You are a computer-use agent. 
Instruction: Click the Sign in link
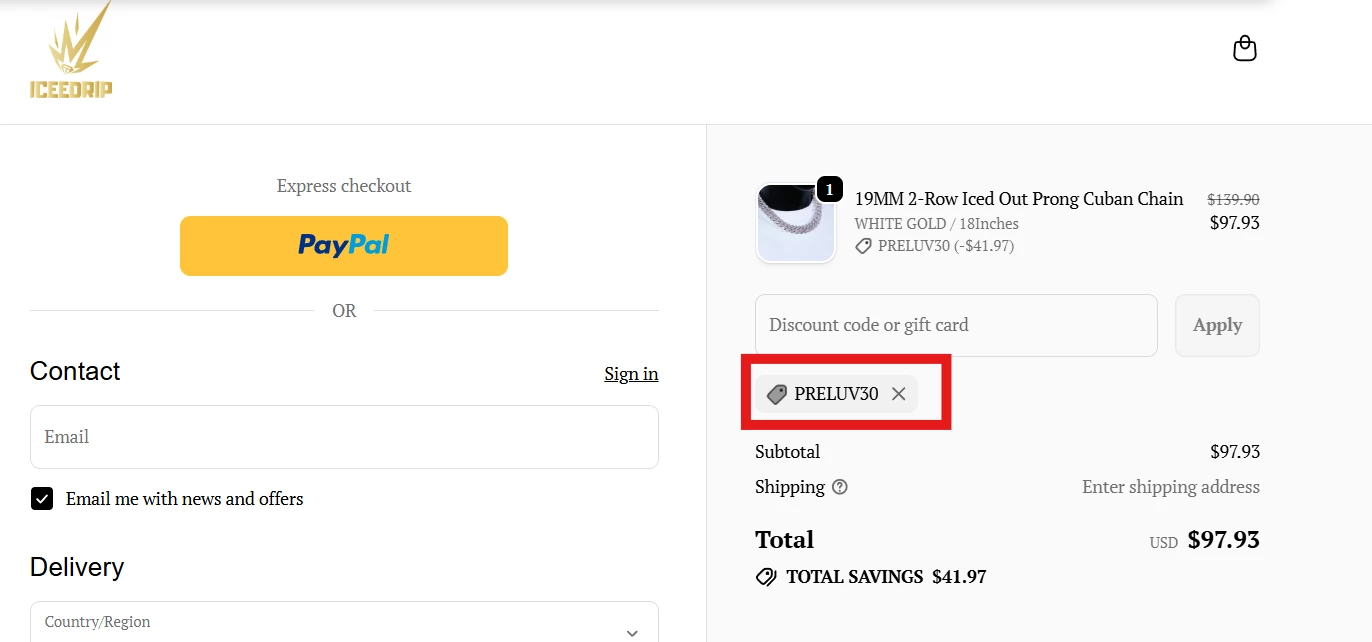tap(631, 374)
